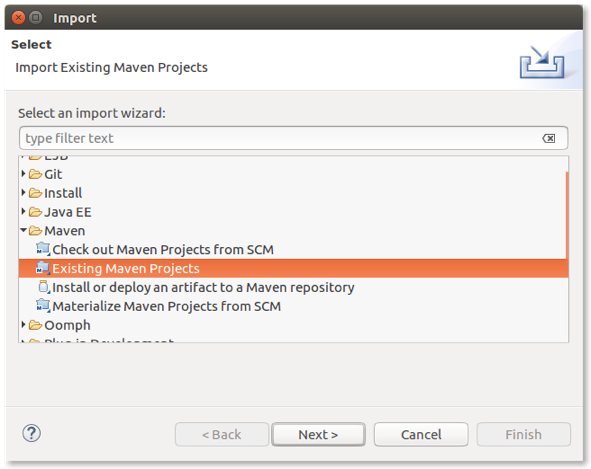Viewport: 591px width, 469px height.
Task: Click the Next > button
Action: click(318, 434)
